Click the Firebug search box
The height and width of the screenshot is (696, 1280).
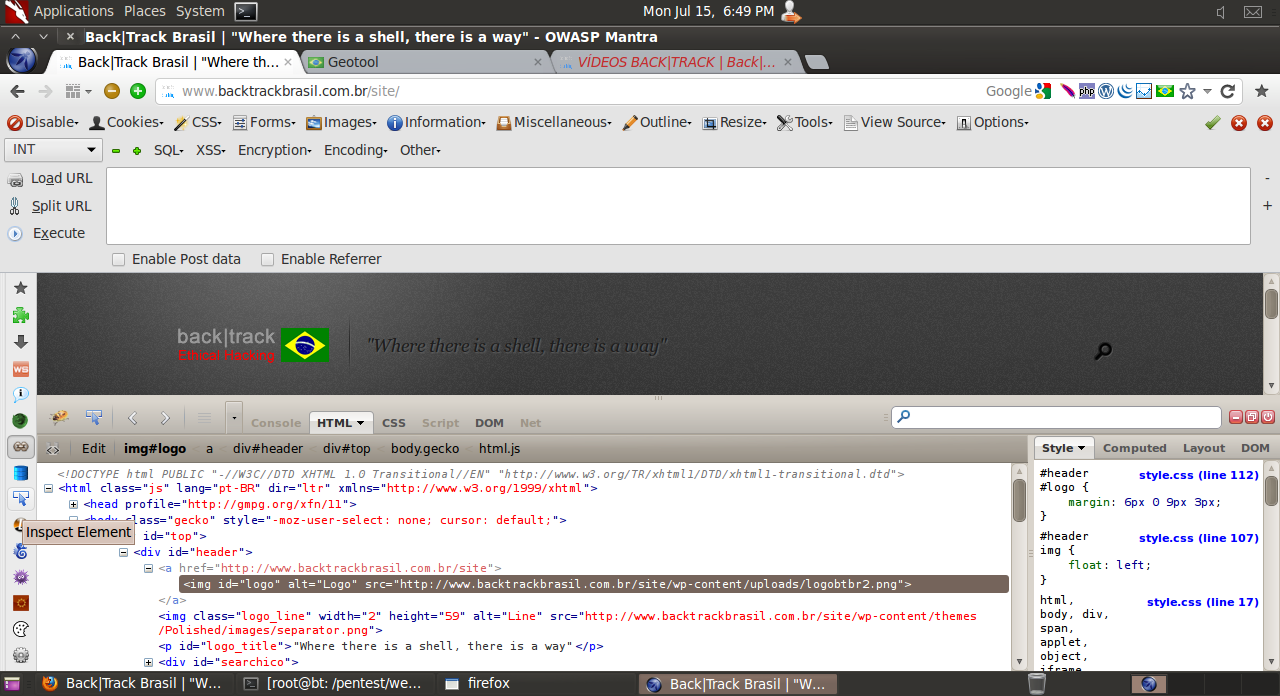(x=1057, y=417)
